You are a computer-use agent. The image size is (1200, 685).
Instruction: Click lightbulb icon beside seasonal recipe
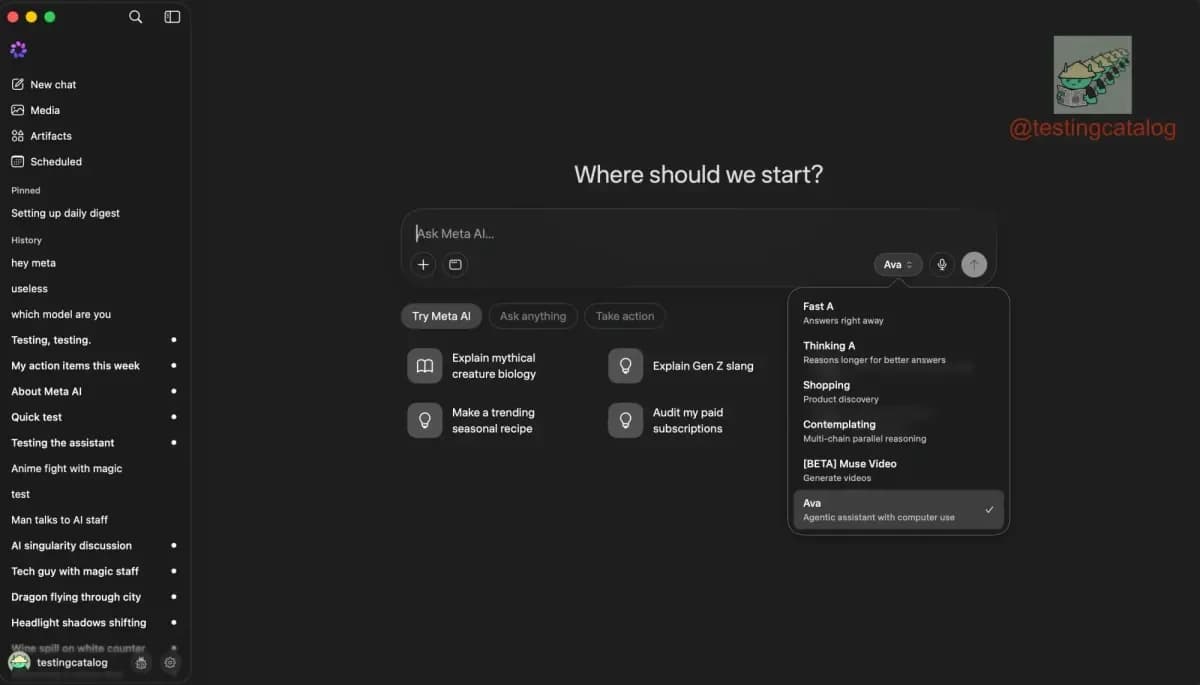click(x=425, y=421)
